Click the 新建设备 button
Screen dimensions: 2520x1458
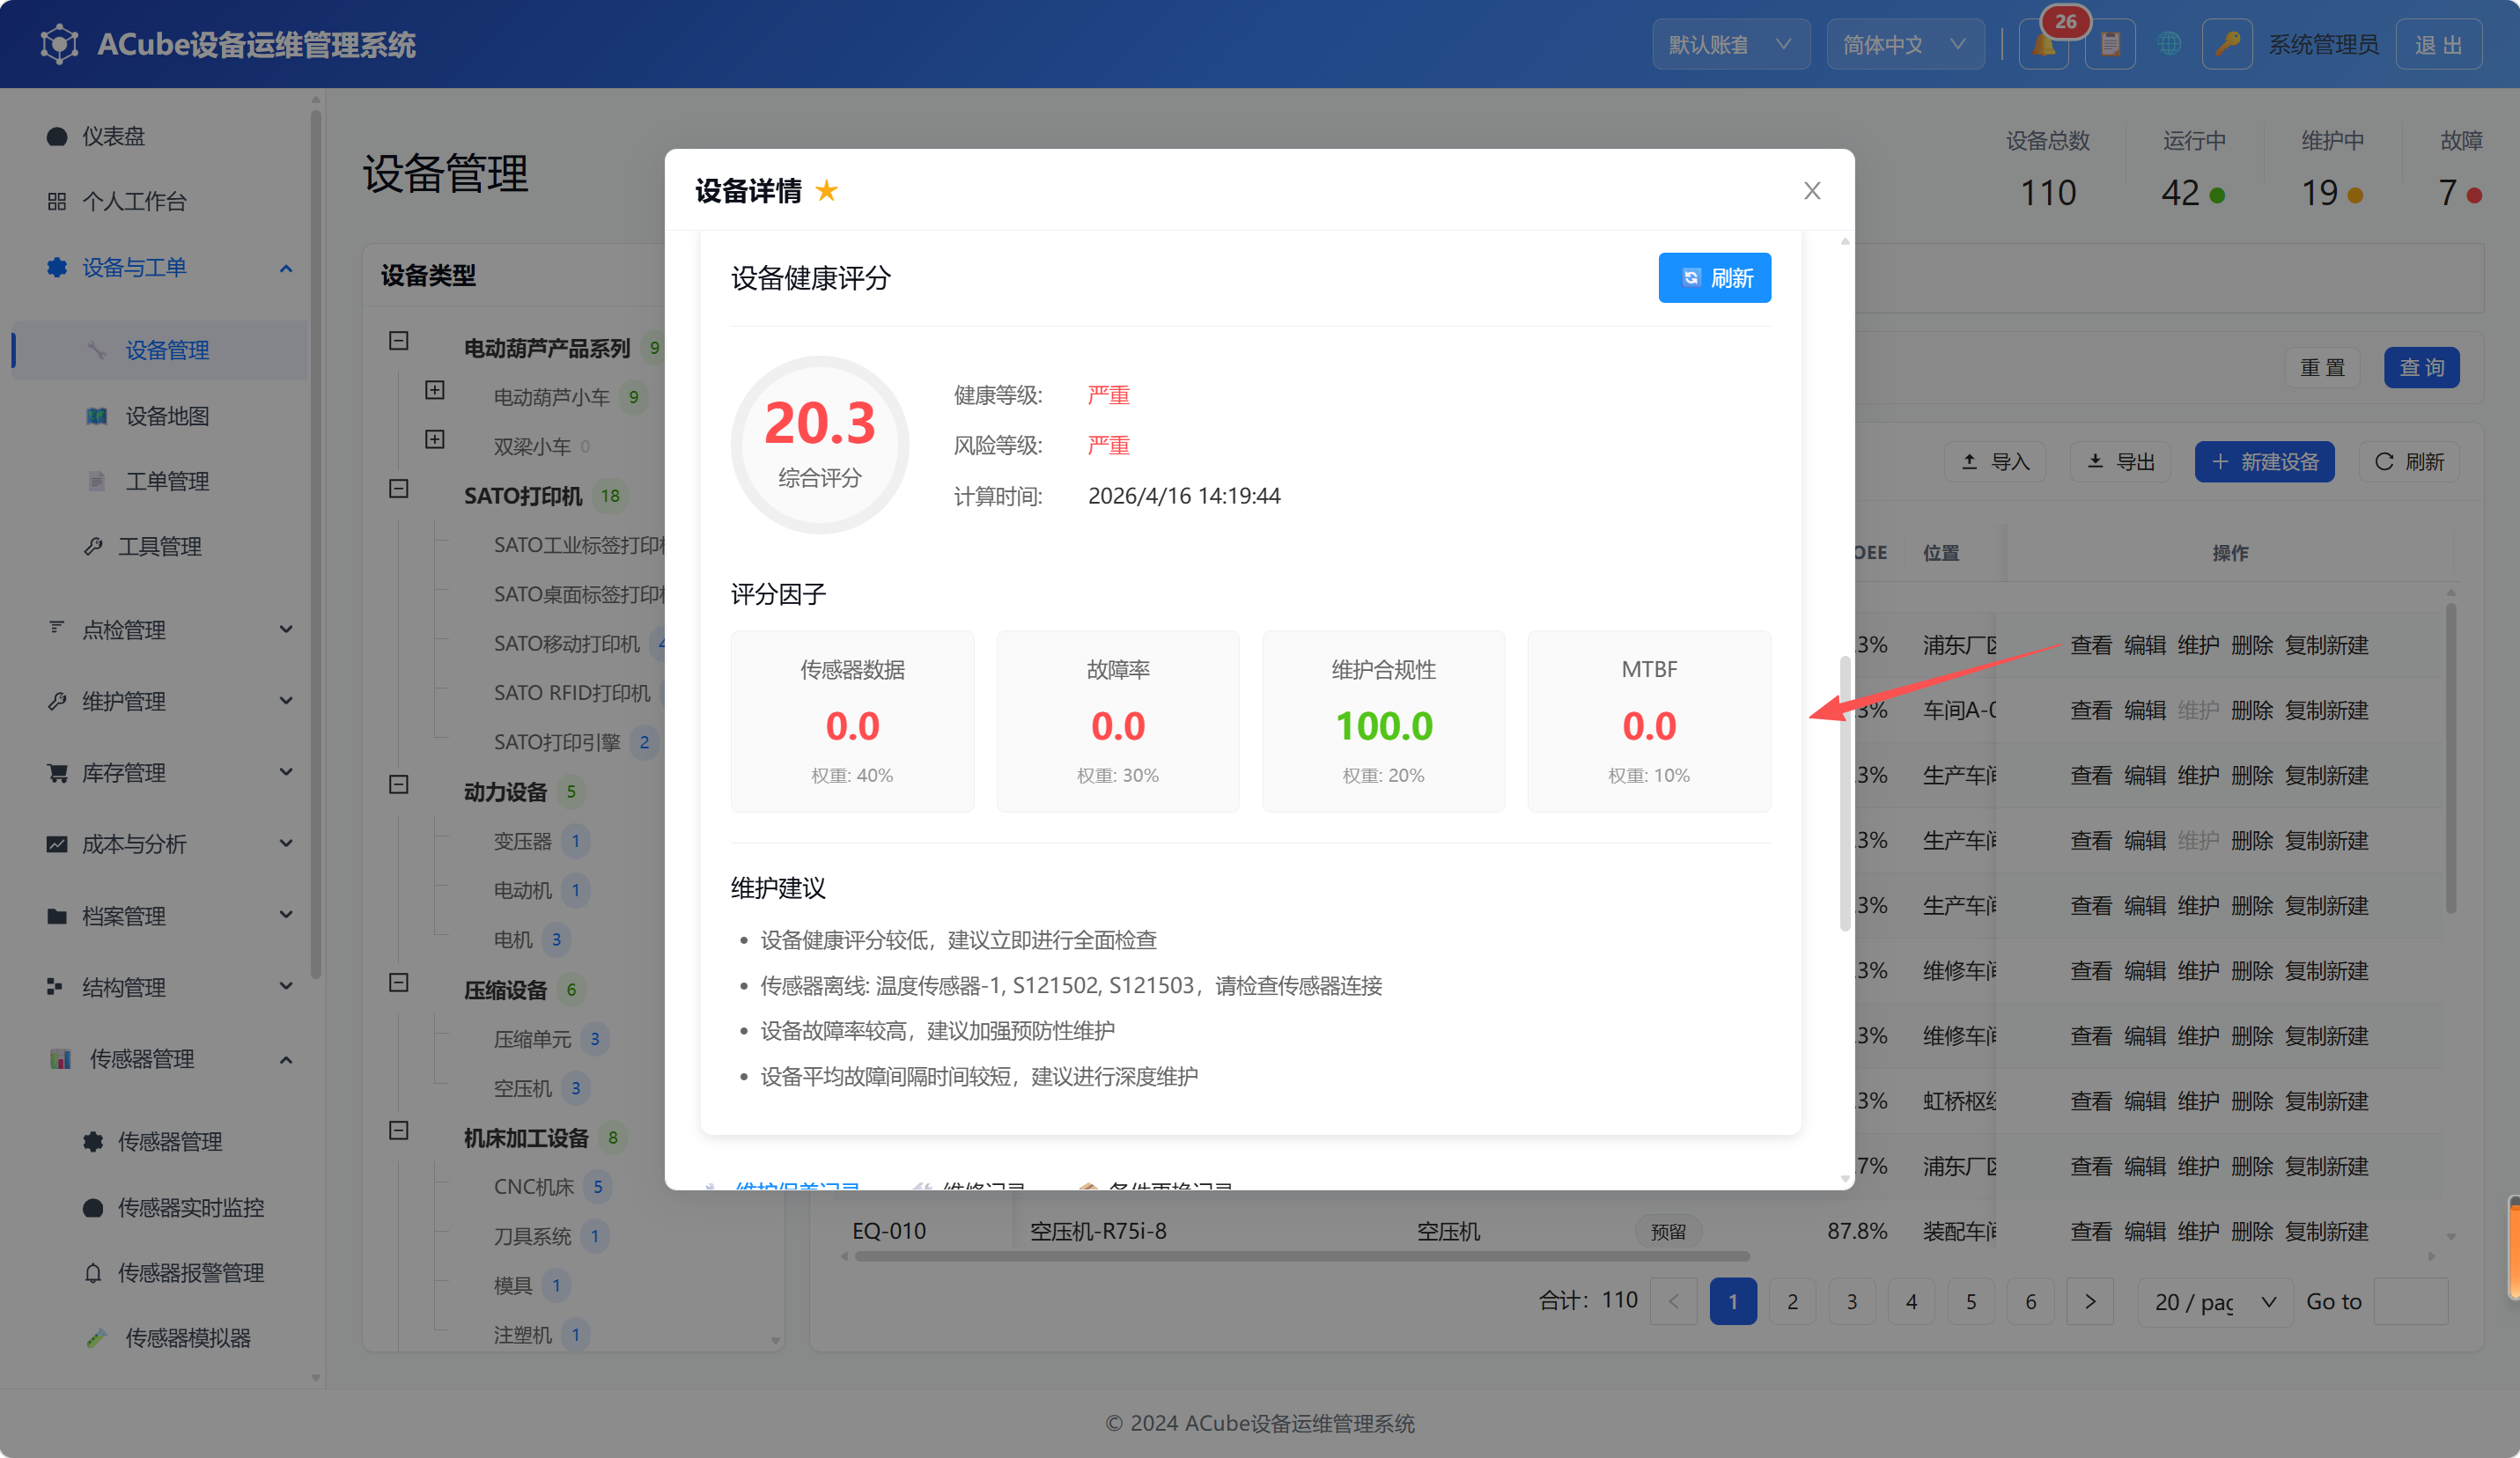pyautogui.click(x=2264, y=462)
